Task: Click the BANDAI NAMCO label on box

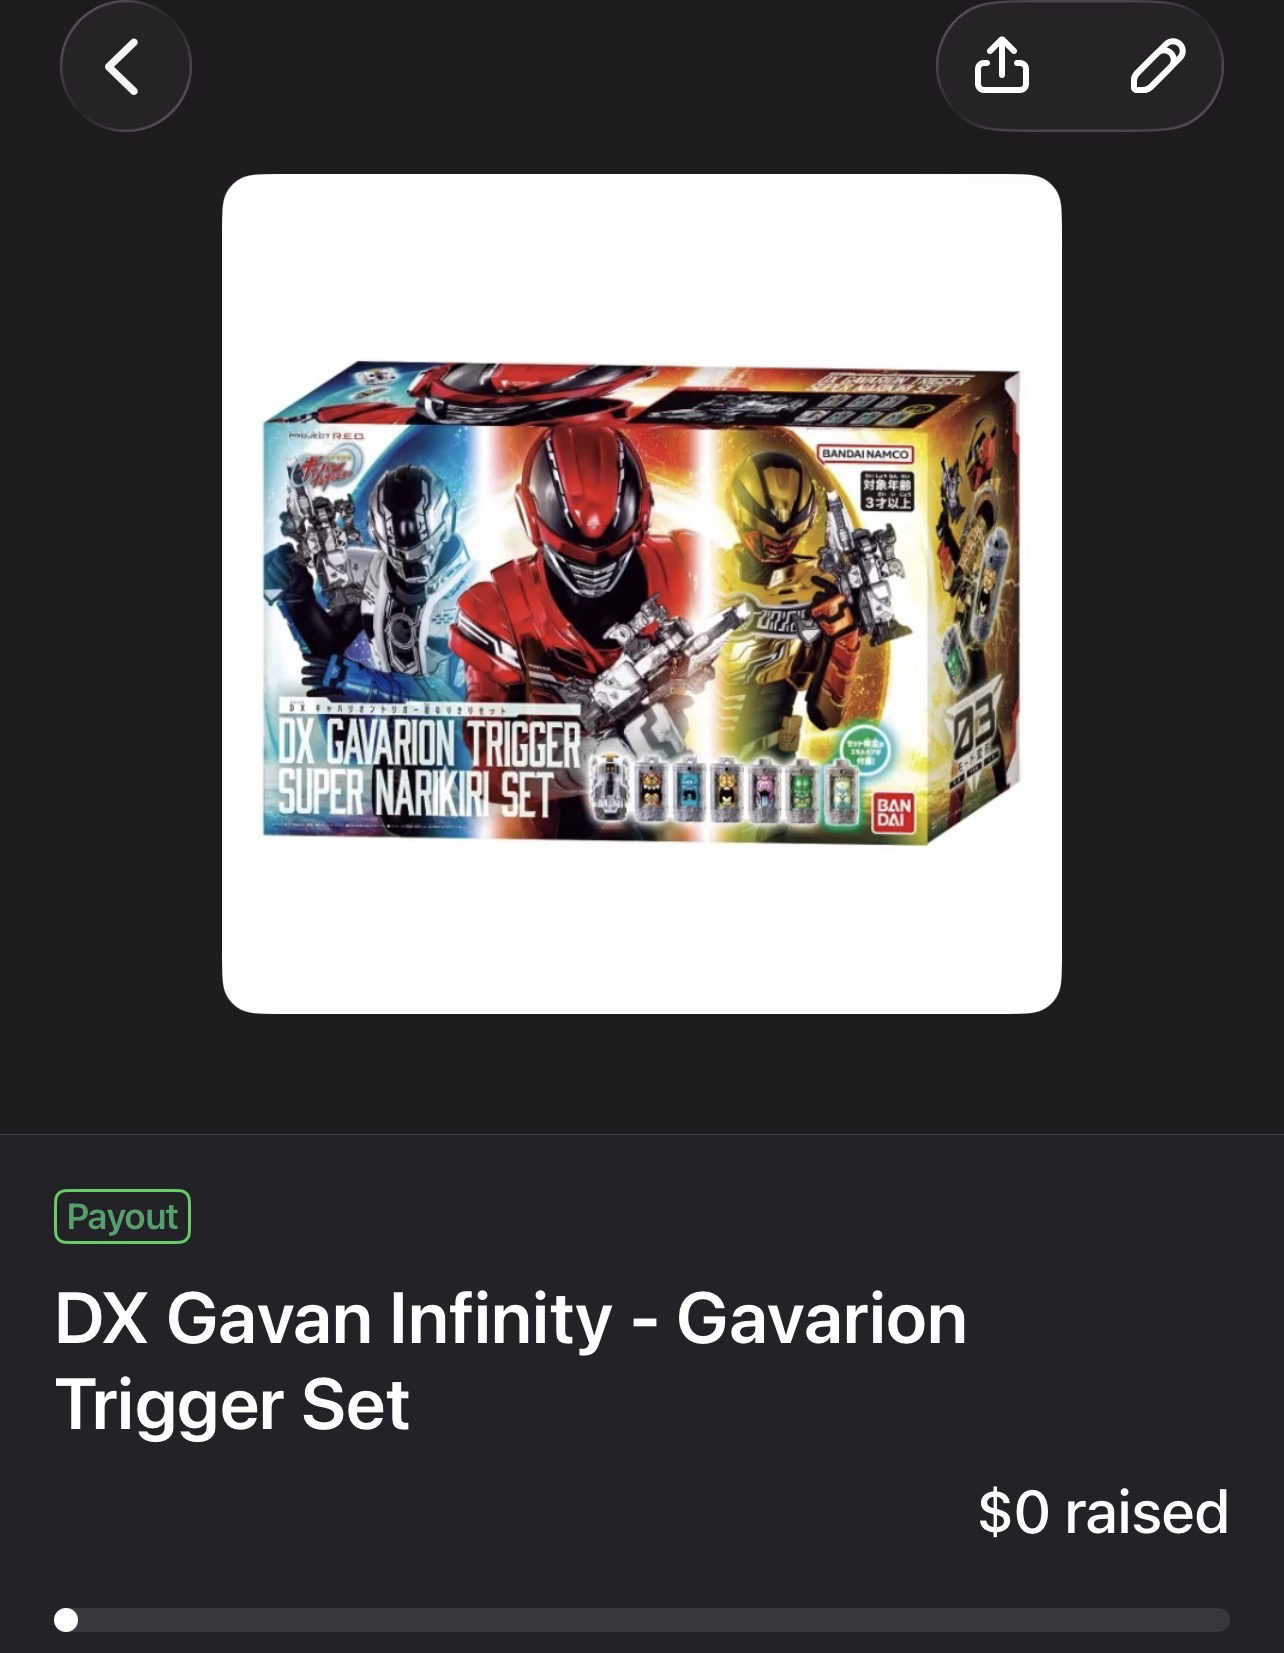Action: point(865,454)
